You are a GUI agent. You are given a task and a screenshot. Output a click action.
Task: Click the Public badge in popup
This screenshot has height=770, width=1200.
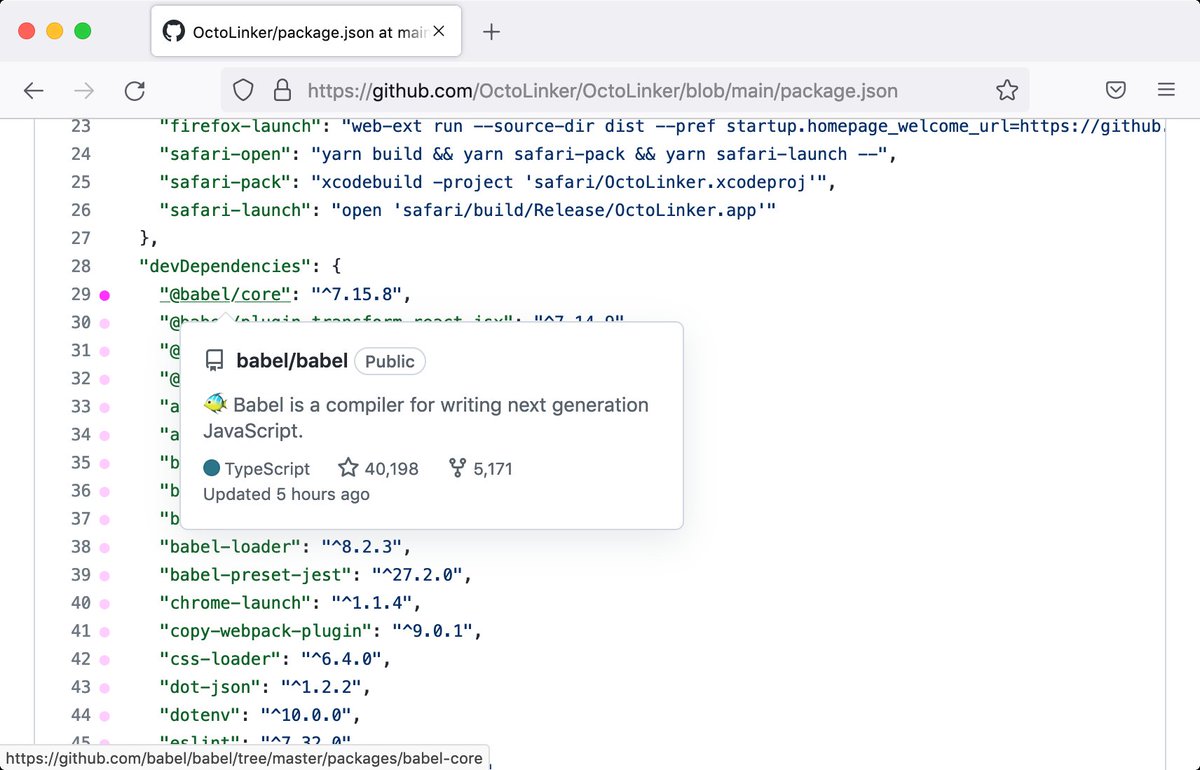390,362
